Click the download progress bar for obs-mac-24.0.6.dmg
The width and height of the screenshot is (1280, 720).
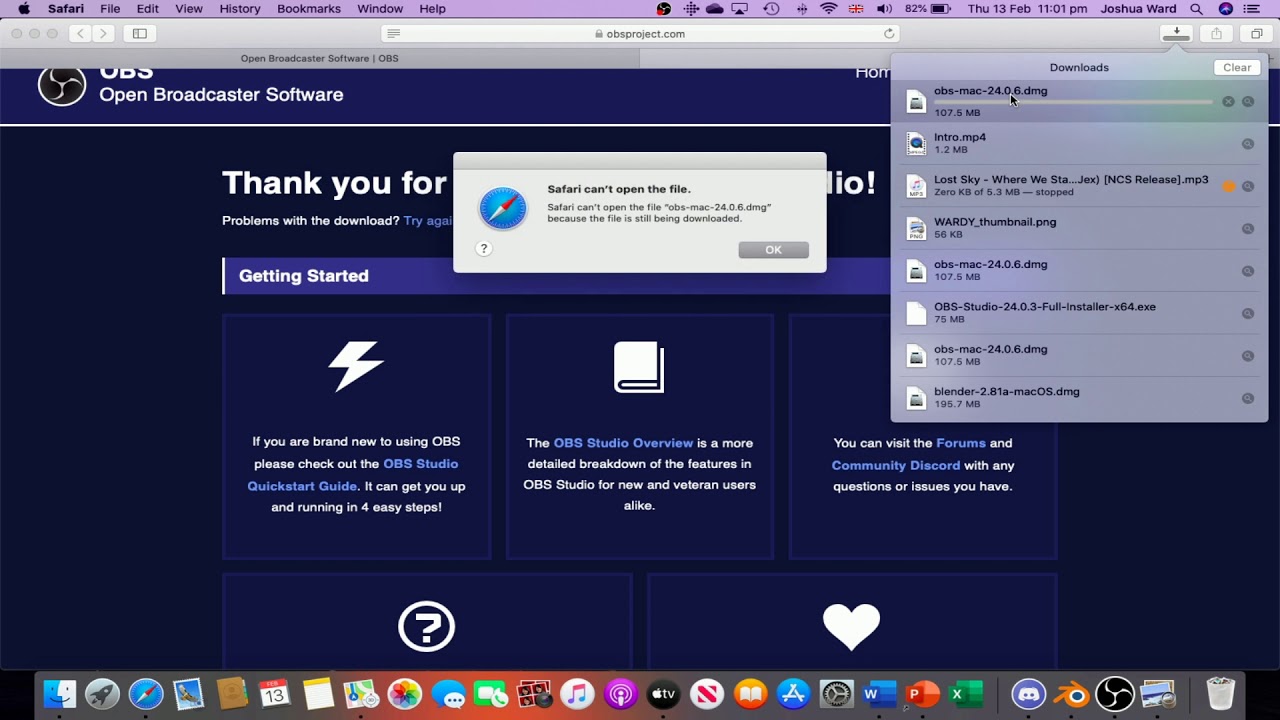pyautogui.click(x=1073, y=102)
